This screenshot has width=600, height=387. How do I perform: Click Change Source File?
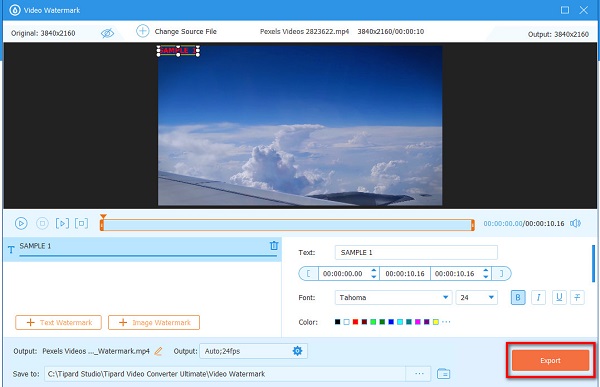(176, 31)
